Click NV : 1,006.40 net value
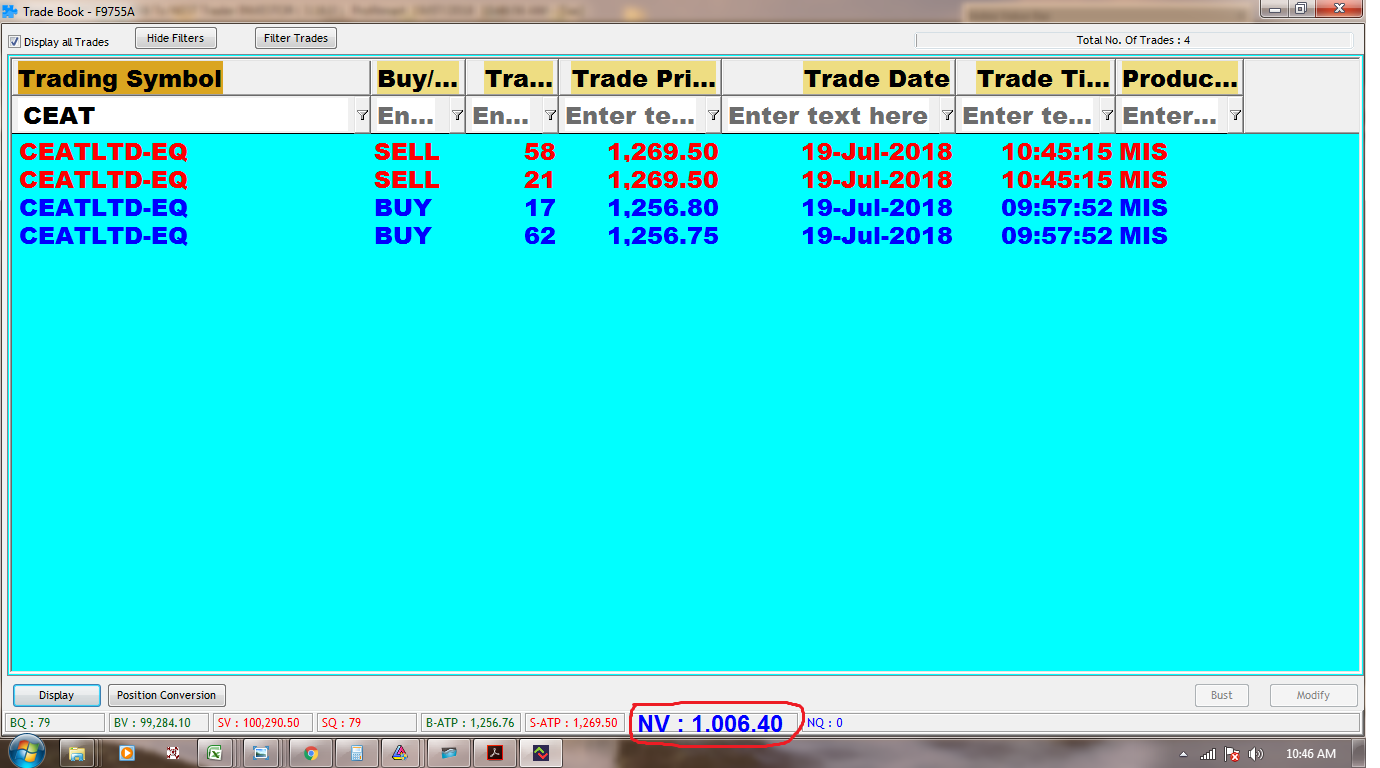Image resolution: width=1380 pixels, height=768 pixels. click(710, 724)
